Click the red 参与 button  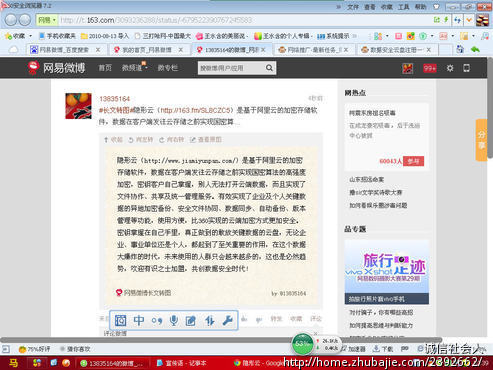[413, 161]
